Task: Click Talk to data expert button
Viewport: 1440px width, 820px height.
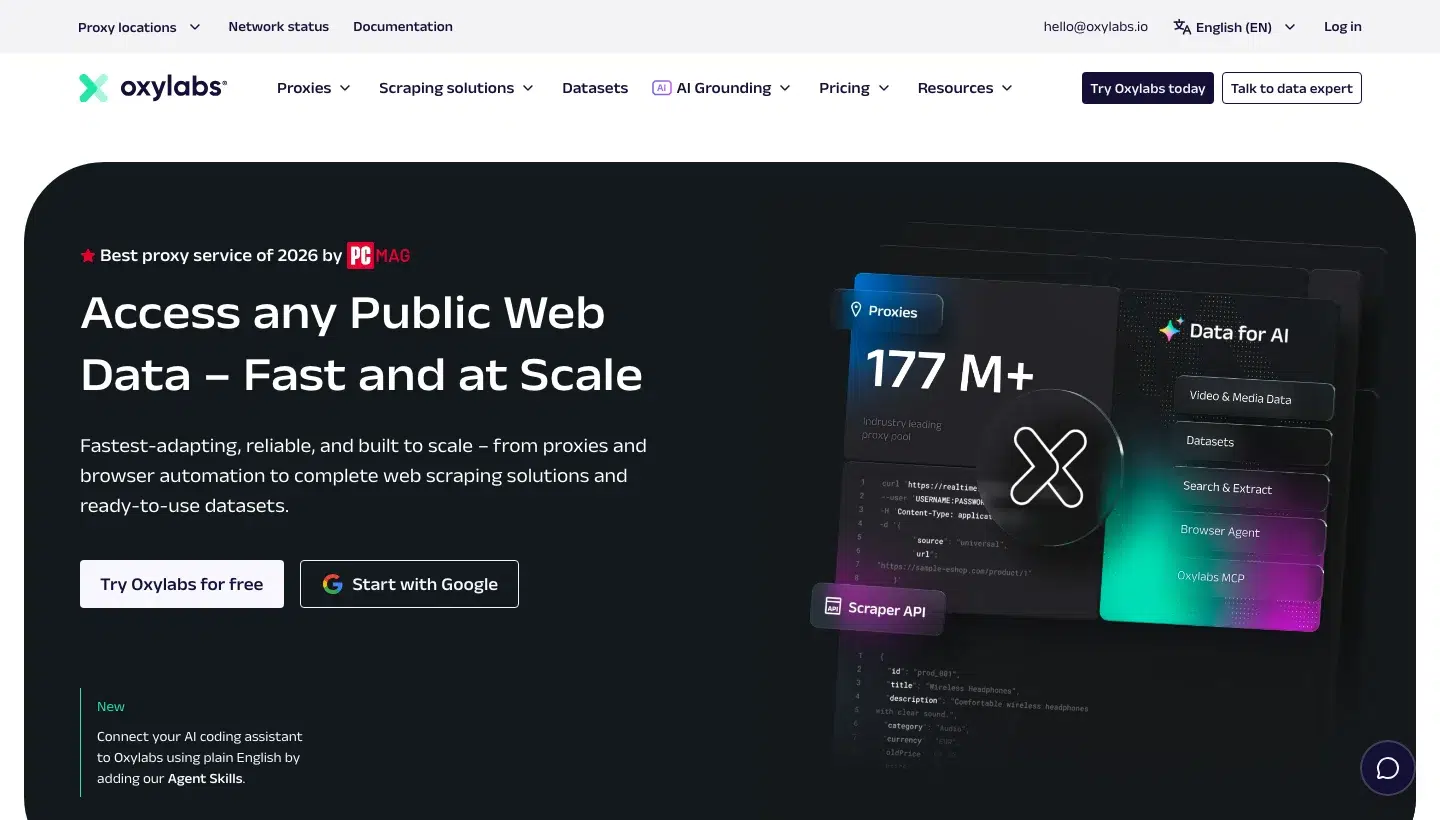Action: point(1292,88)
